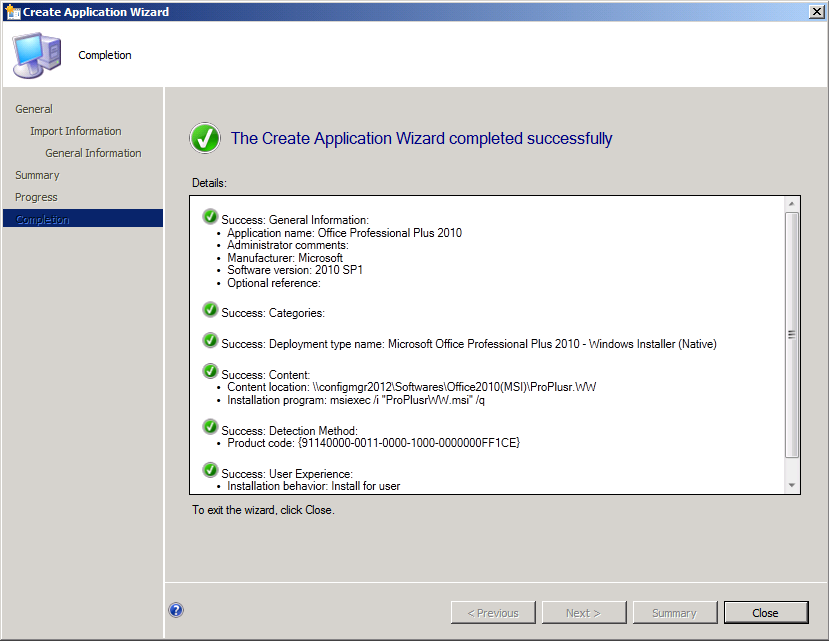Click the Close button
The image size is (829, 641).
point(765,612)
